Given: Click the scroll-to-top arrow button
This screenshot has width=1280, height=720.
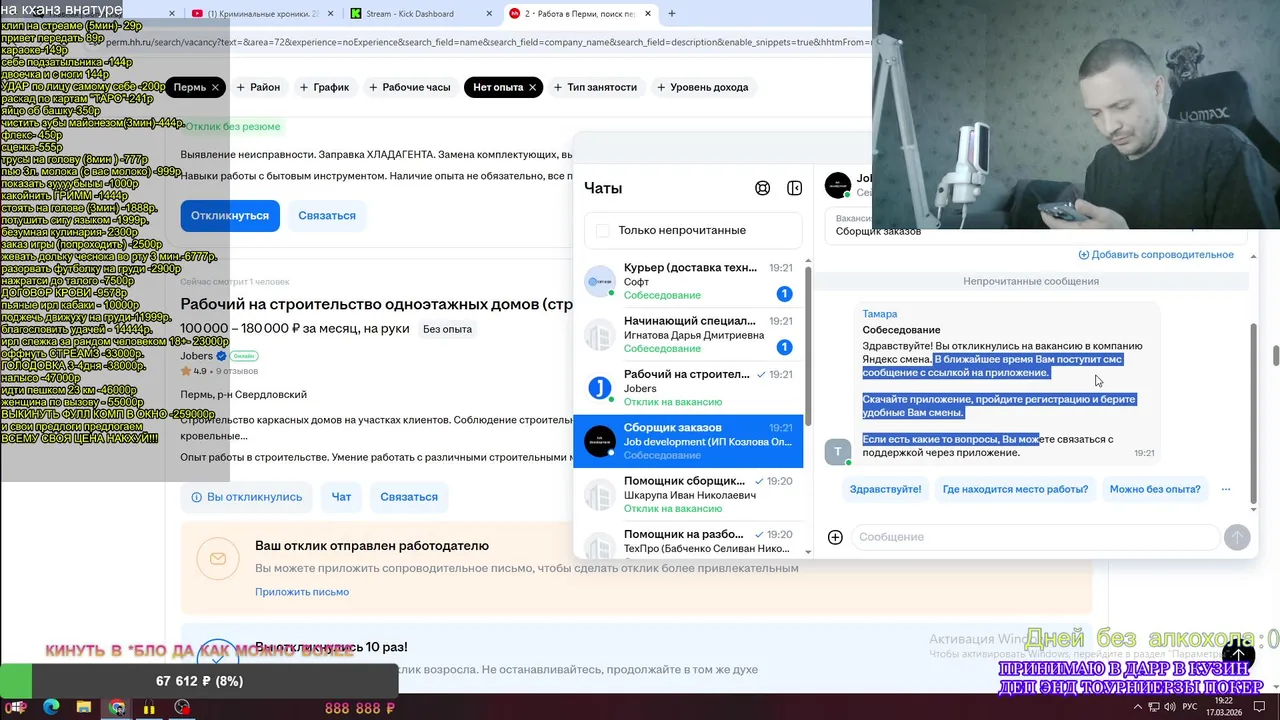Looking at the screenshot, I should [1237, 656].
